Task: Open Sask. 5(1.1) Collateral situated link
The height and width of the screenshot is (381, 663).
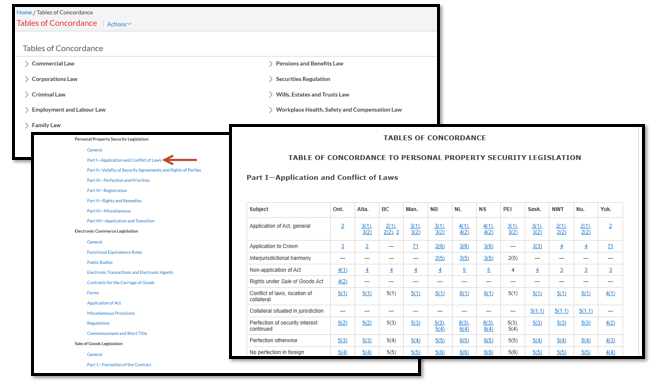Action: [537, 311]
